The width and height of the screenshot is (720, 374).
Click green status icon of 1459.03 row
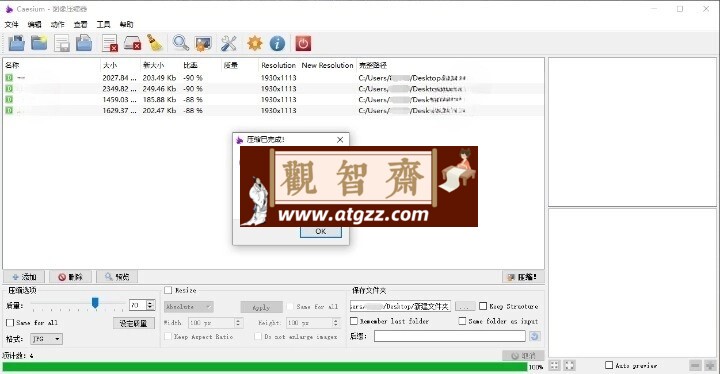(x=9, y=99)
